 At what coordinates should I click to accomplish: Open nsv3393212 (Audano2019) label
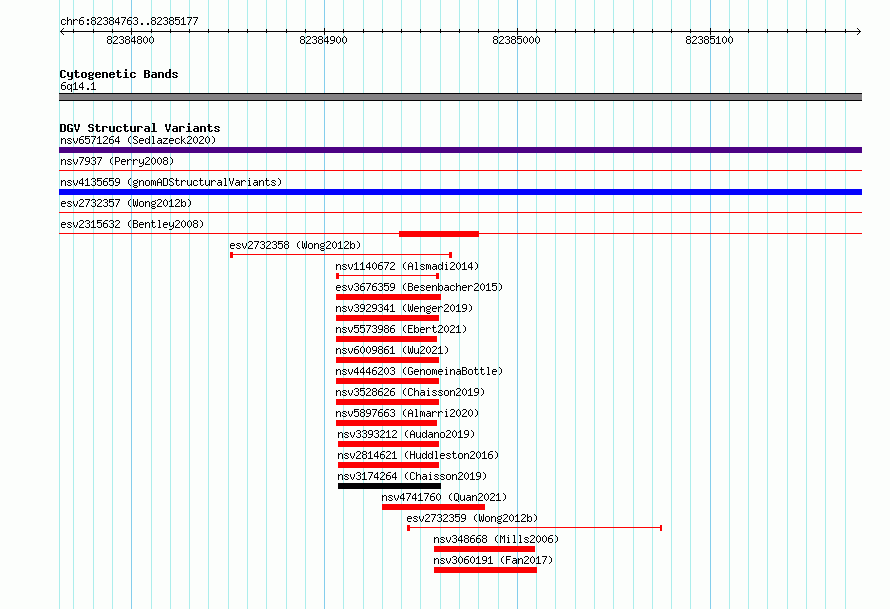pos(406,434)
